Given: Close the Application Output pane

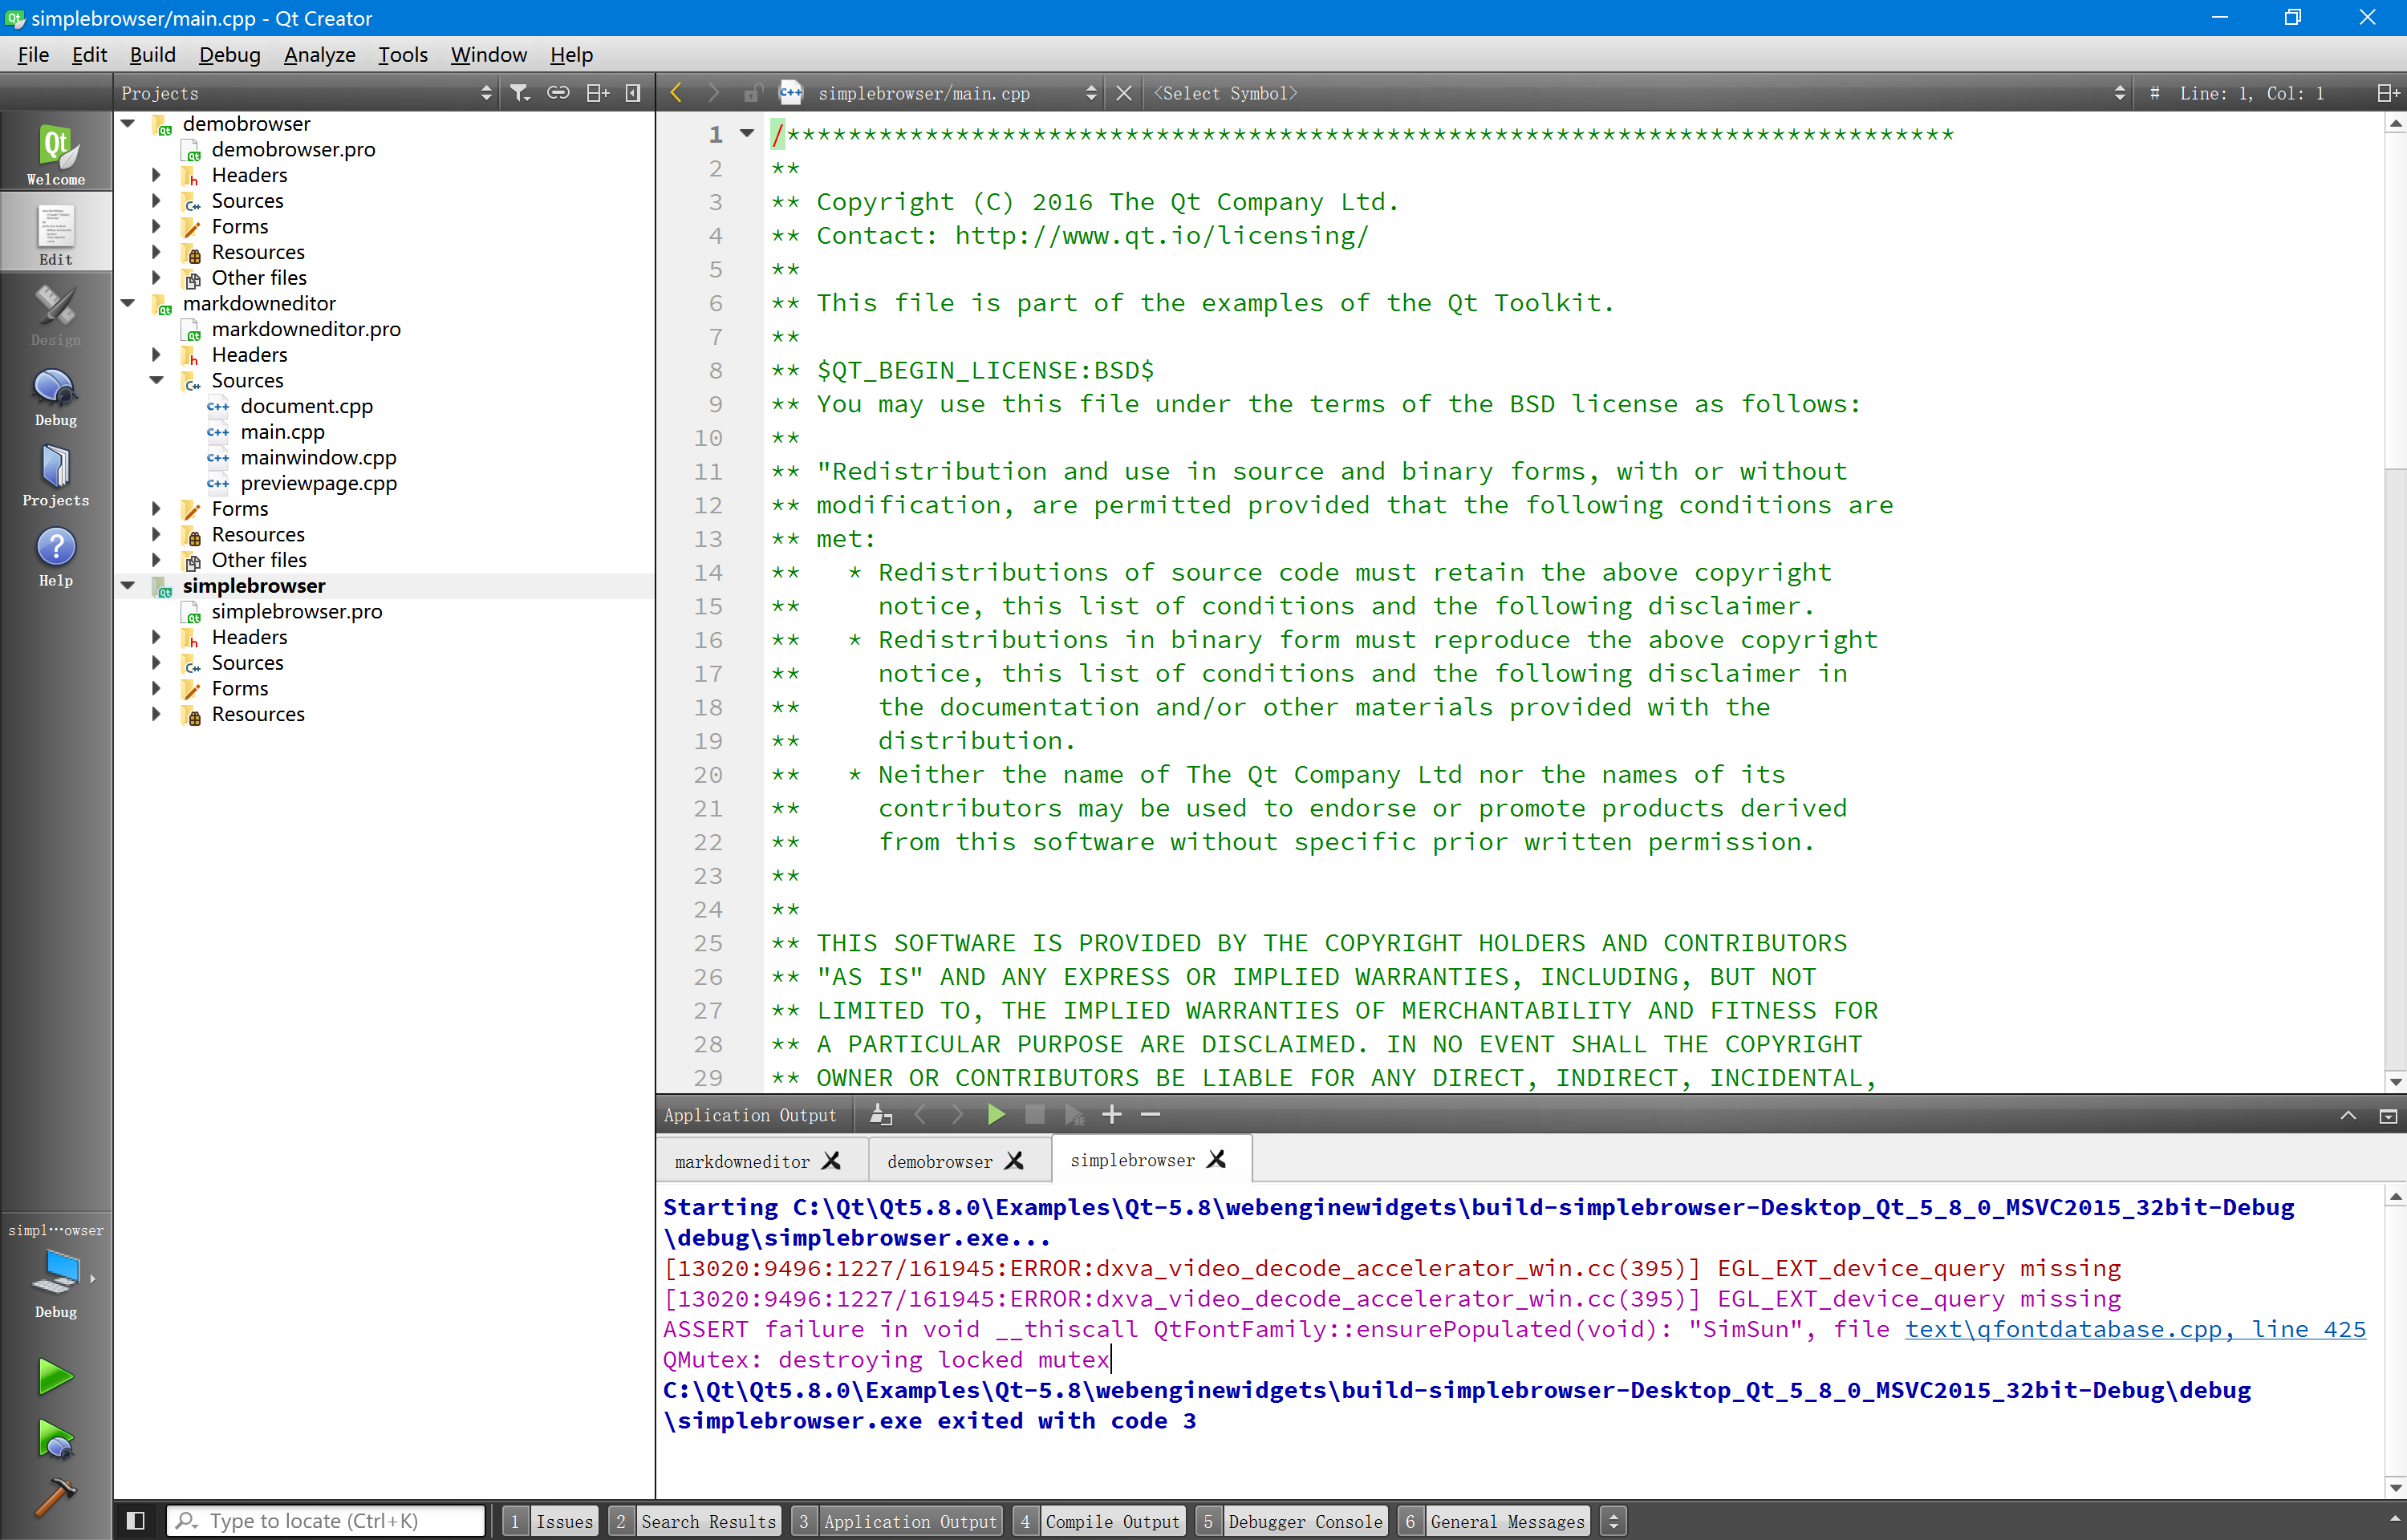Looking at the screenshot, I should 2388,1115.
